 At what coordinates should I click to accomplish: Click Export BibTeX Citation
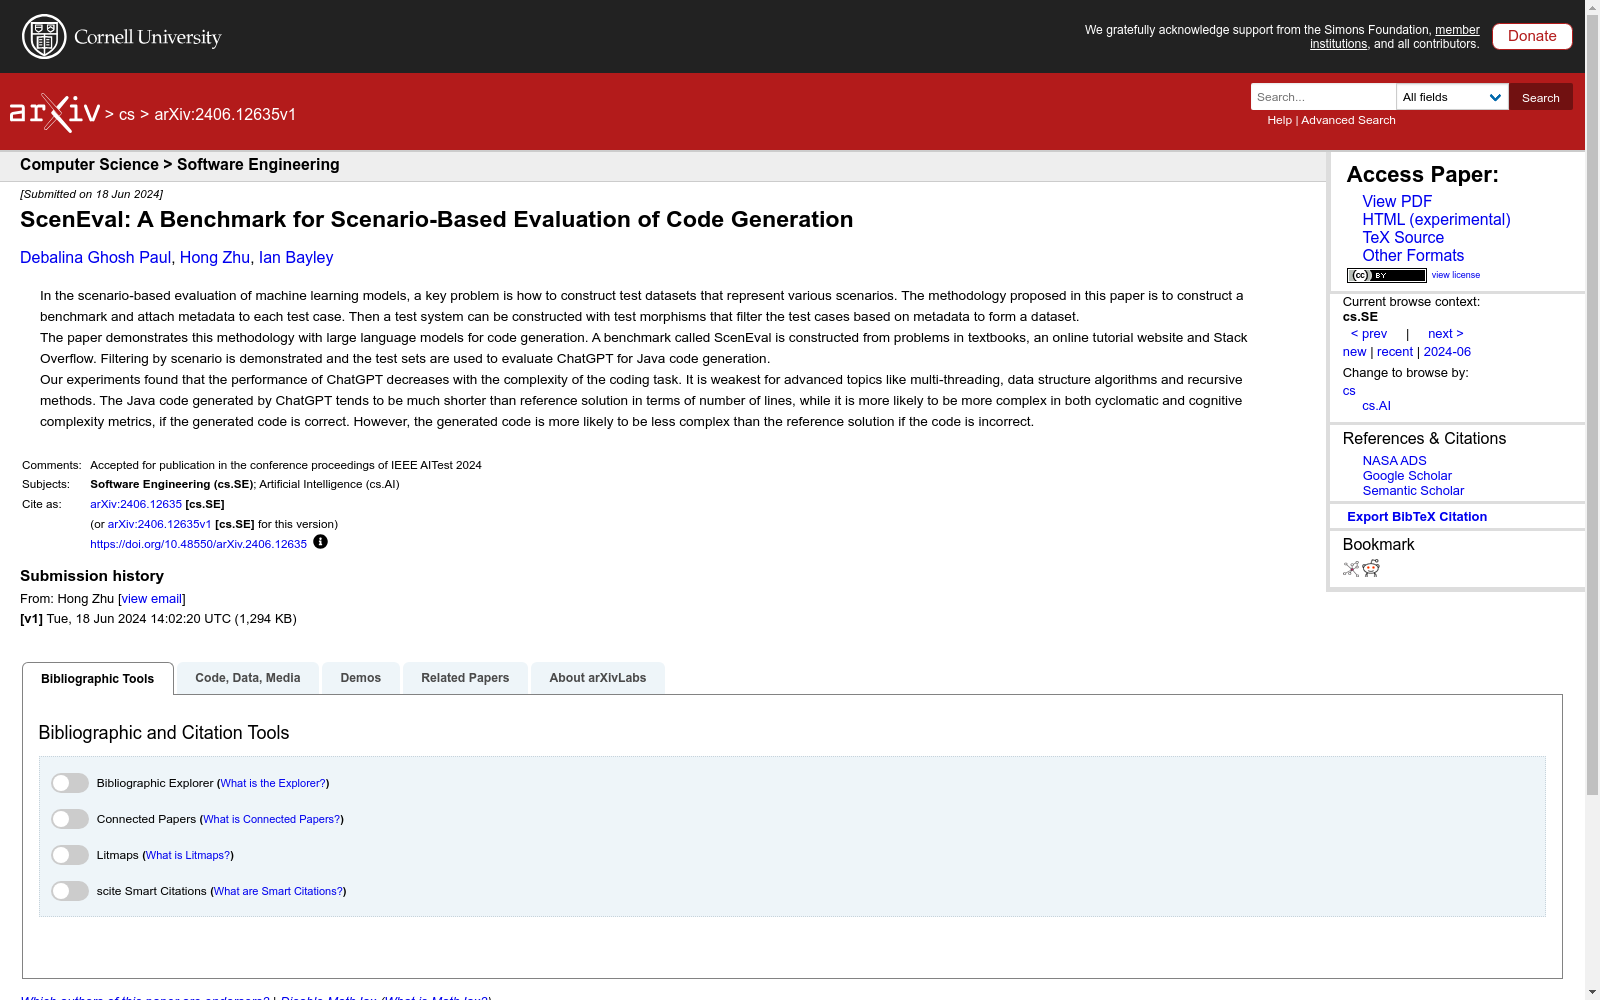(x=1417, y=517)
